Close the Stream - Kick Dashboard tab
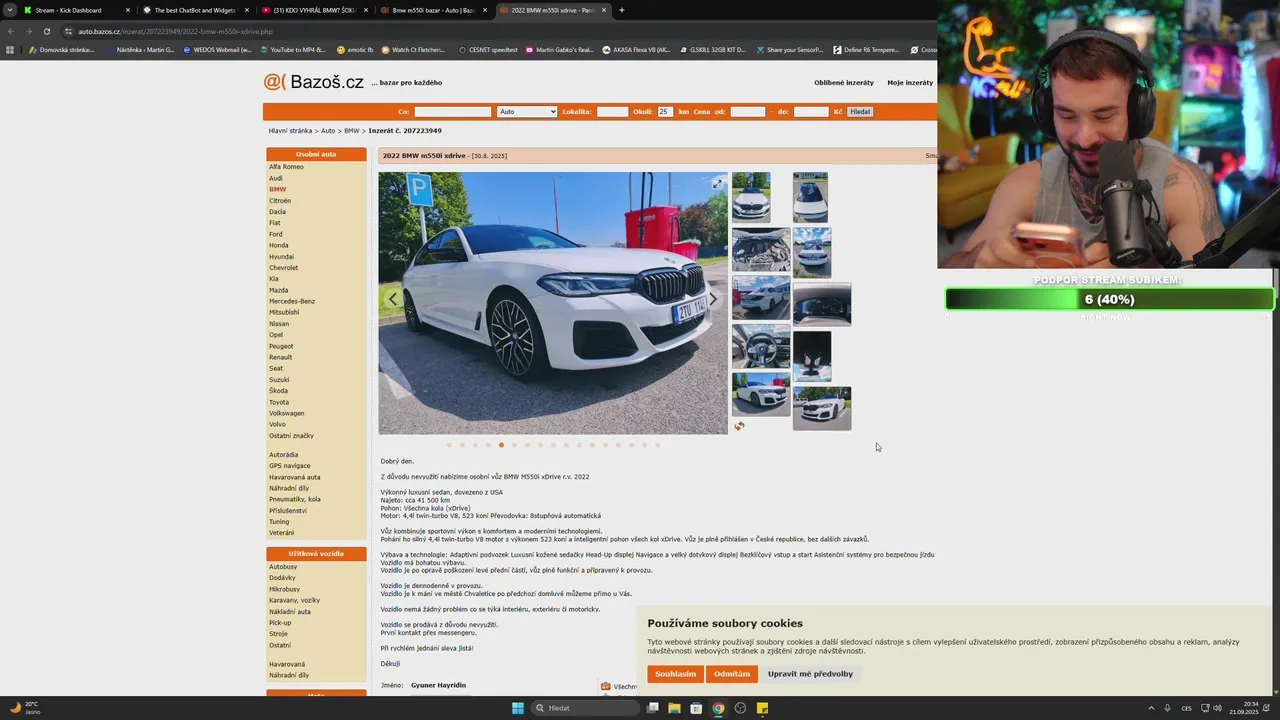The height and width of the screenshot is (720, 1280). click(128, 10)
